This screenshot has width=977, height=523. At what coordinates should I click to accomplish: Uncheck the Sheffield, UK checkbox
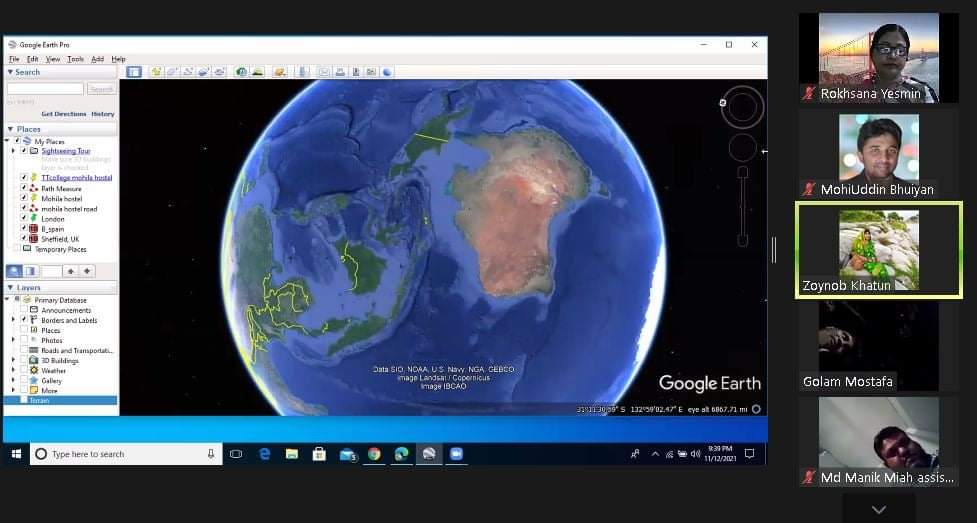click(x=24, y=239)
